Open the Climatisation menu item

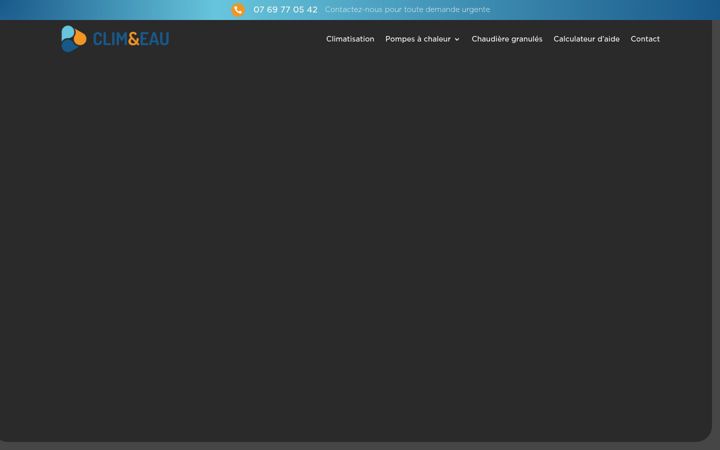350,39
